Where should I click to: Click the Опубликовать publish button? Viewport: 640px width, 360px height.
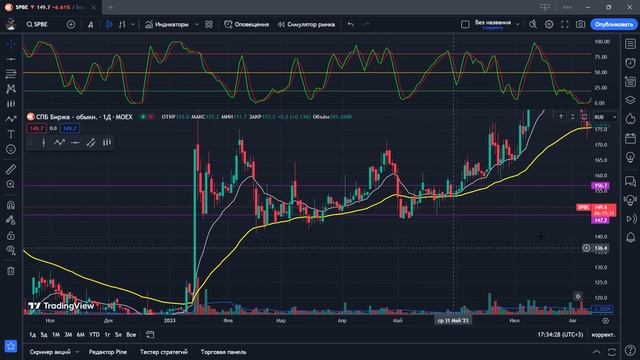tap(613, 24)
